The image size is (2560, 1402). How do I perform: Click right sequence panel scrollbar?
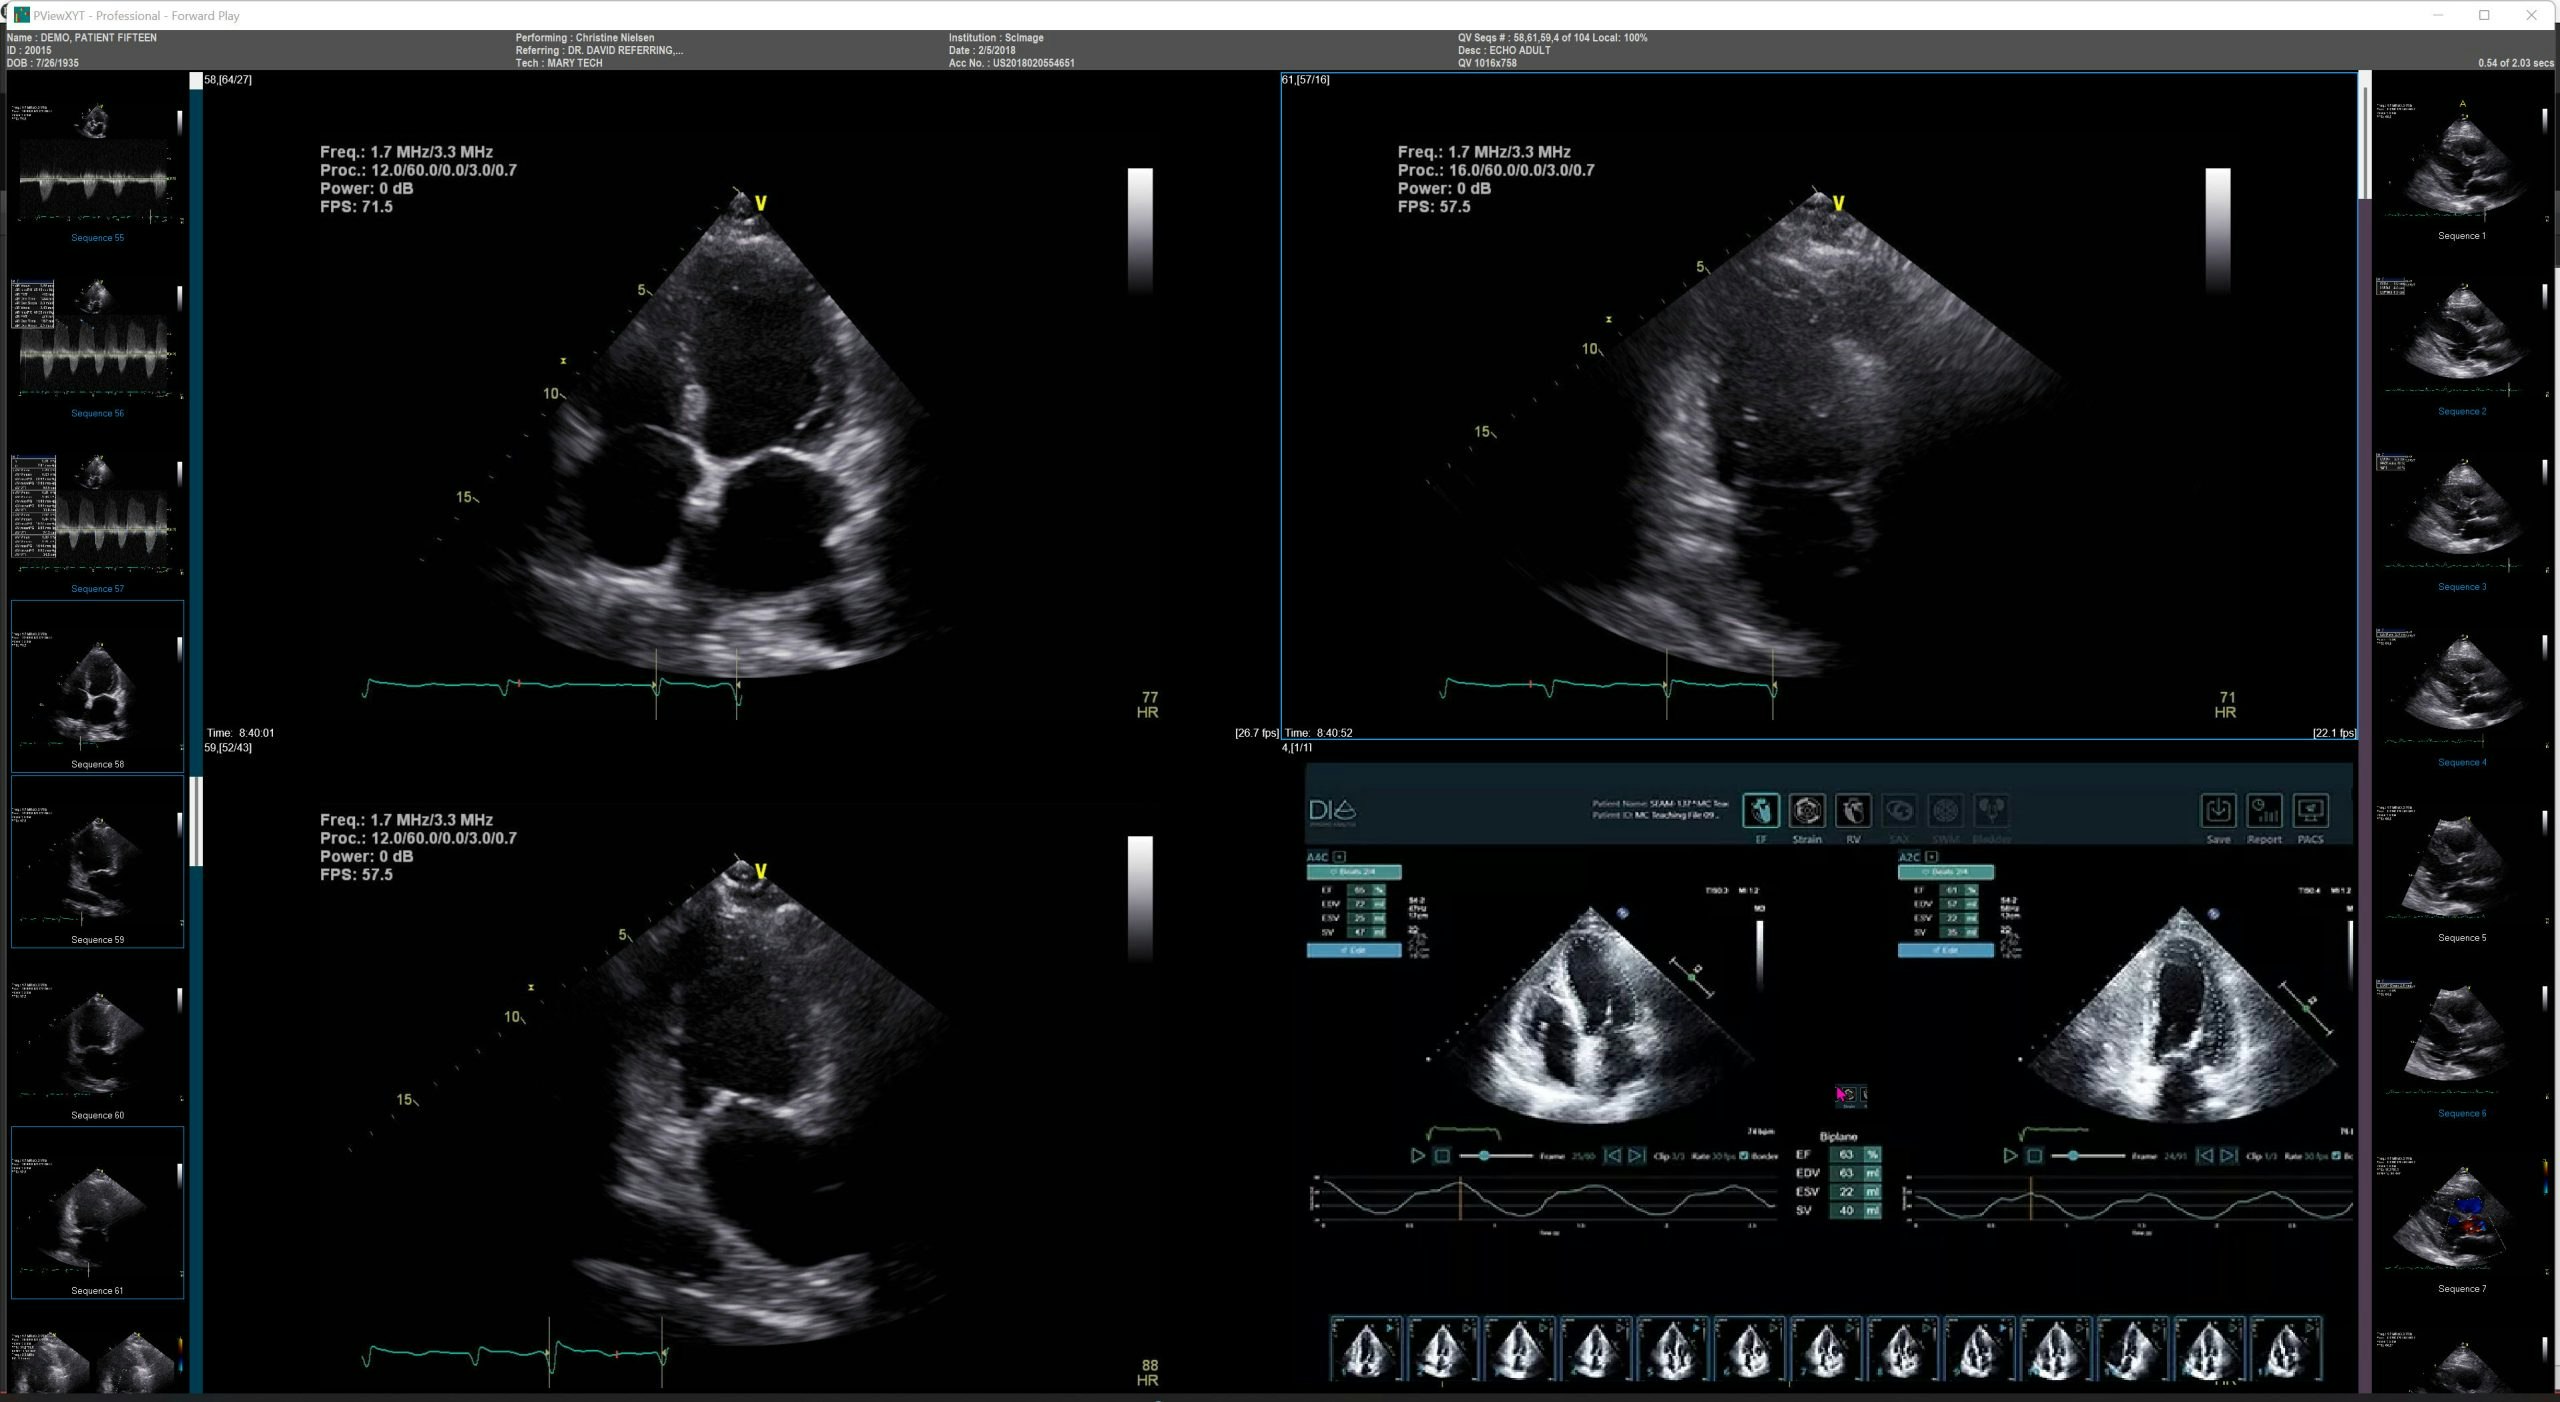(x=2365, y=135)
